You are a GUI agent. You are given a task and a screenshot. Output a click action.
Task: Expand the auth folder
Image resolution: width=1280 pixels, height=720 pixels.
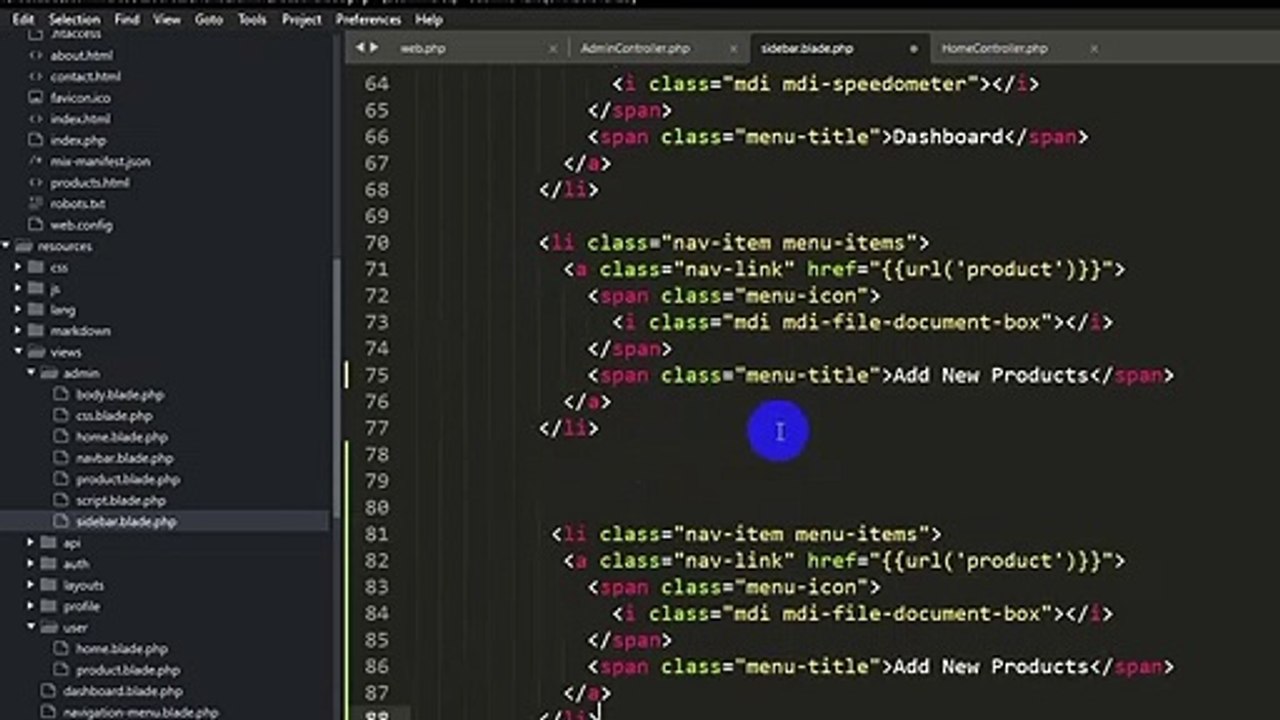pos(31,564)
